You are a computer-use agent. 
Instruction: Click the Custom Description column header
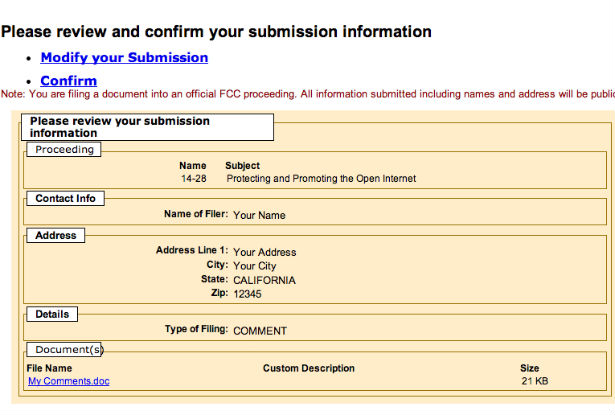point(308,369)
